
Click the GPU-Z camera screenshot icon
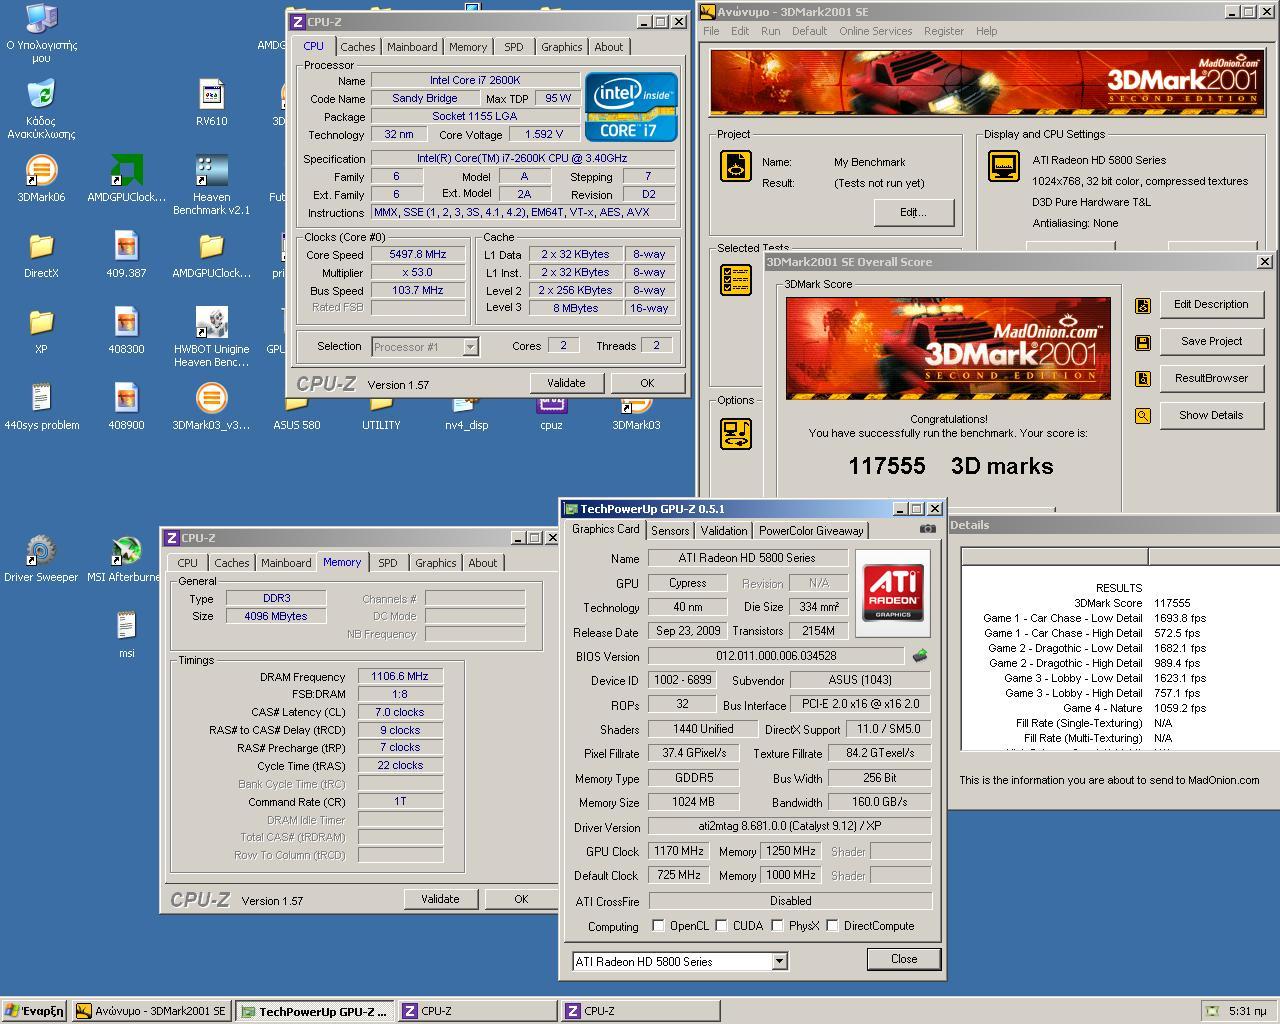coord(927,529)
